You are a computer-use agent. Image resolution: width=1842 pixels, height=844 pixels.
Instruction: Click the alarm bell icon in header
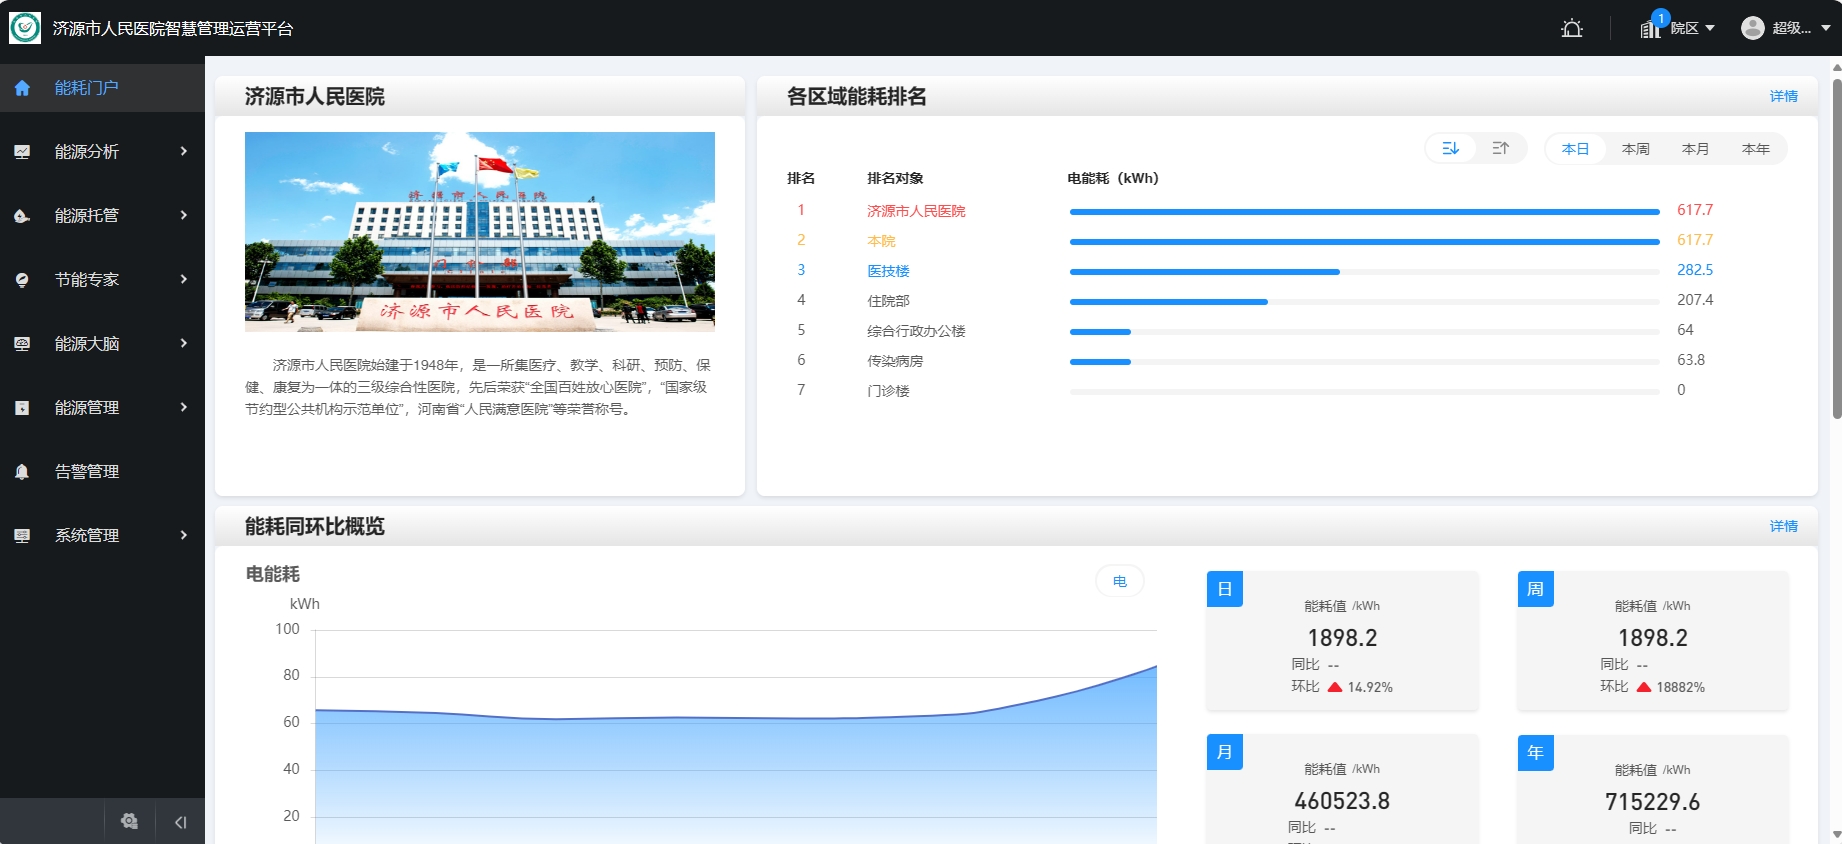click(x=1572, y=28)
